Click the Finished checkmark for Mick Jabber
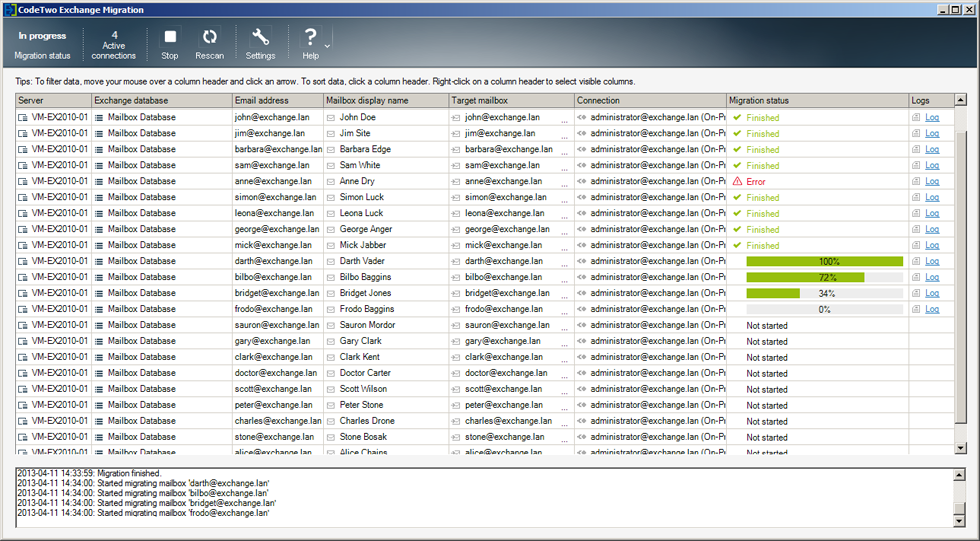Screen dimensions: 980x541 pyautogui.click(x=738, y=246)
